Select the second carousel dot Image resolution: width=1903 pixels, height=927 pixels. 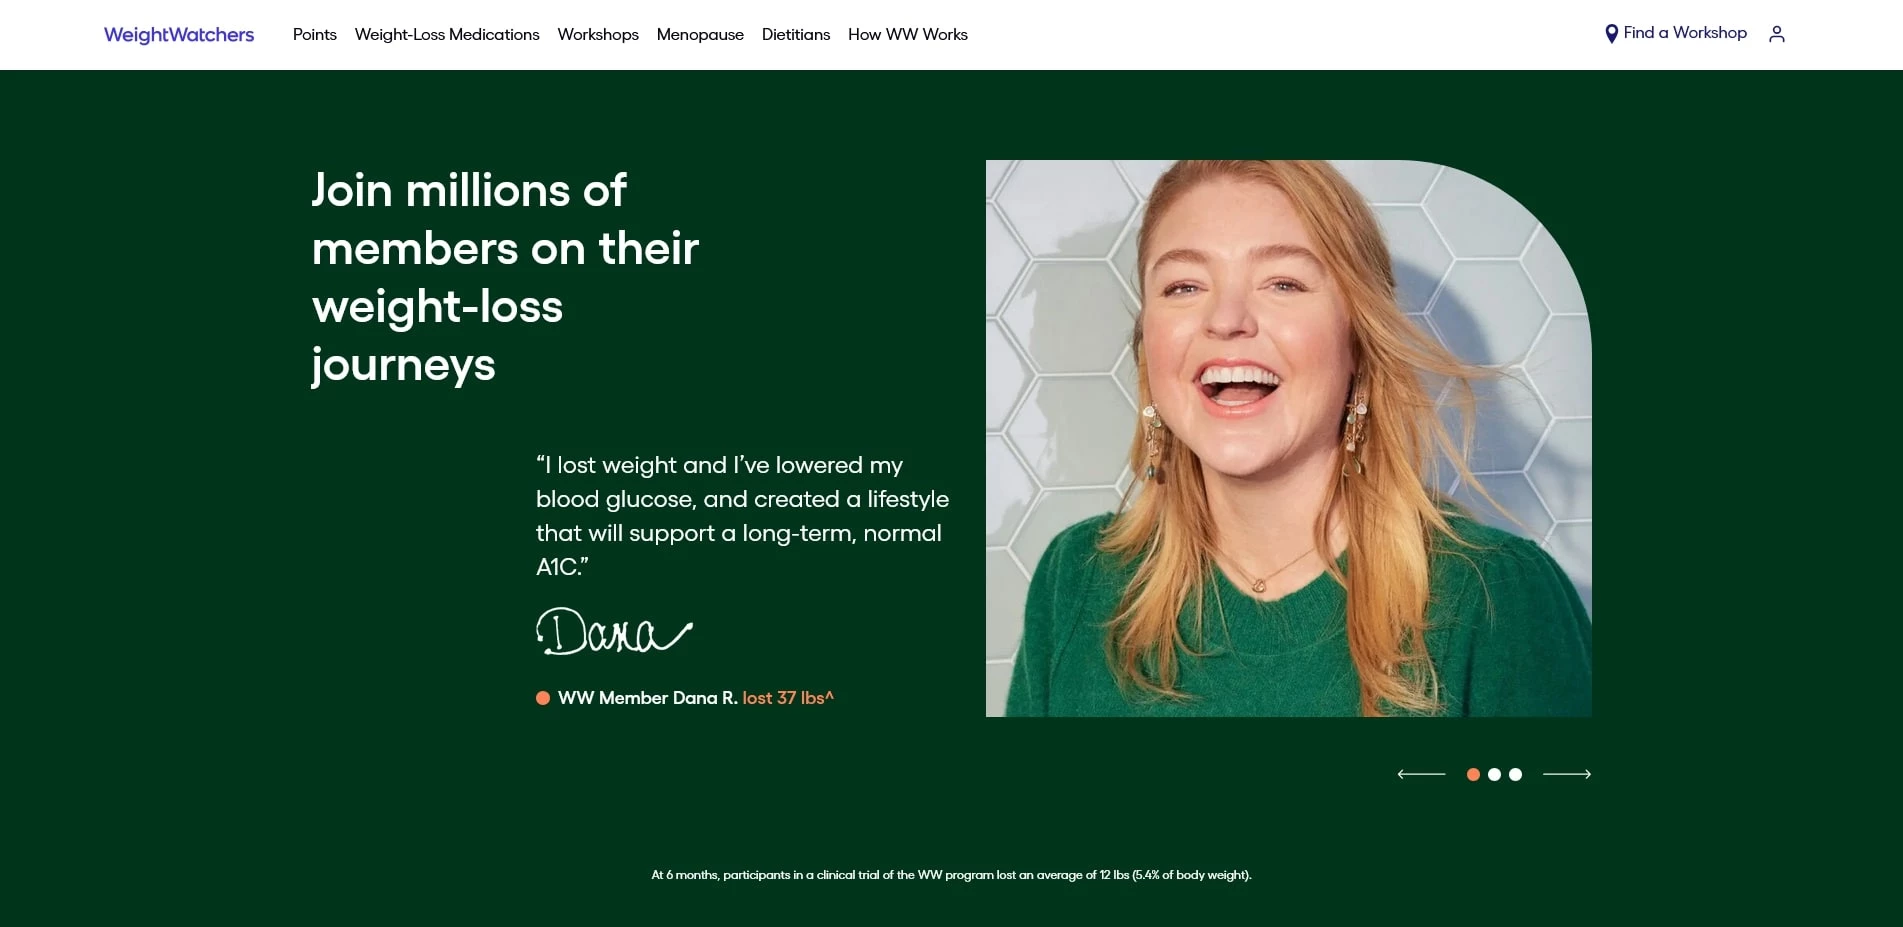[1494, 774]
